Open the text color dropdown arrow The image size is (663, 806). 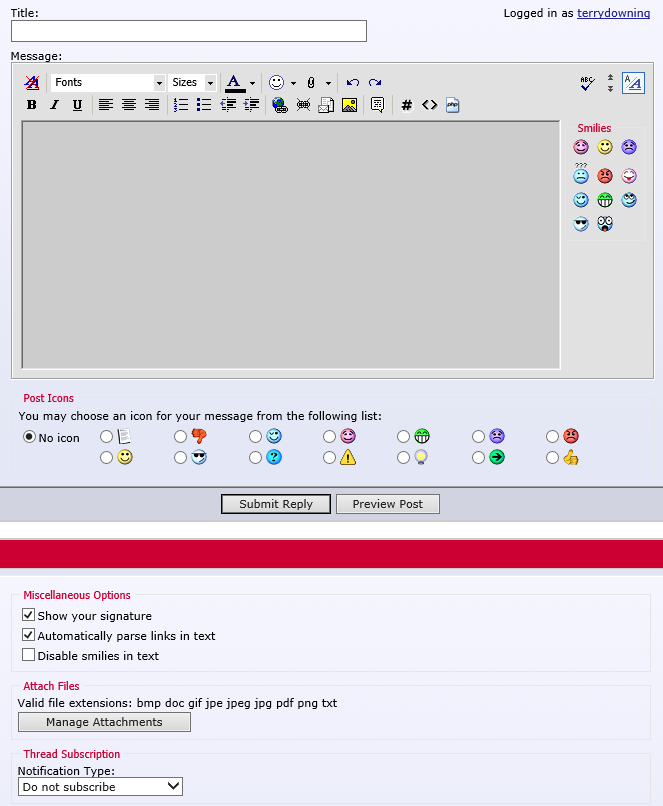[x=252, y=83]
